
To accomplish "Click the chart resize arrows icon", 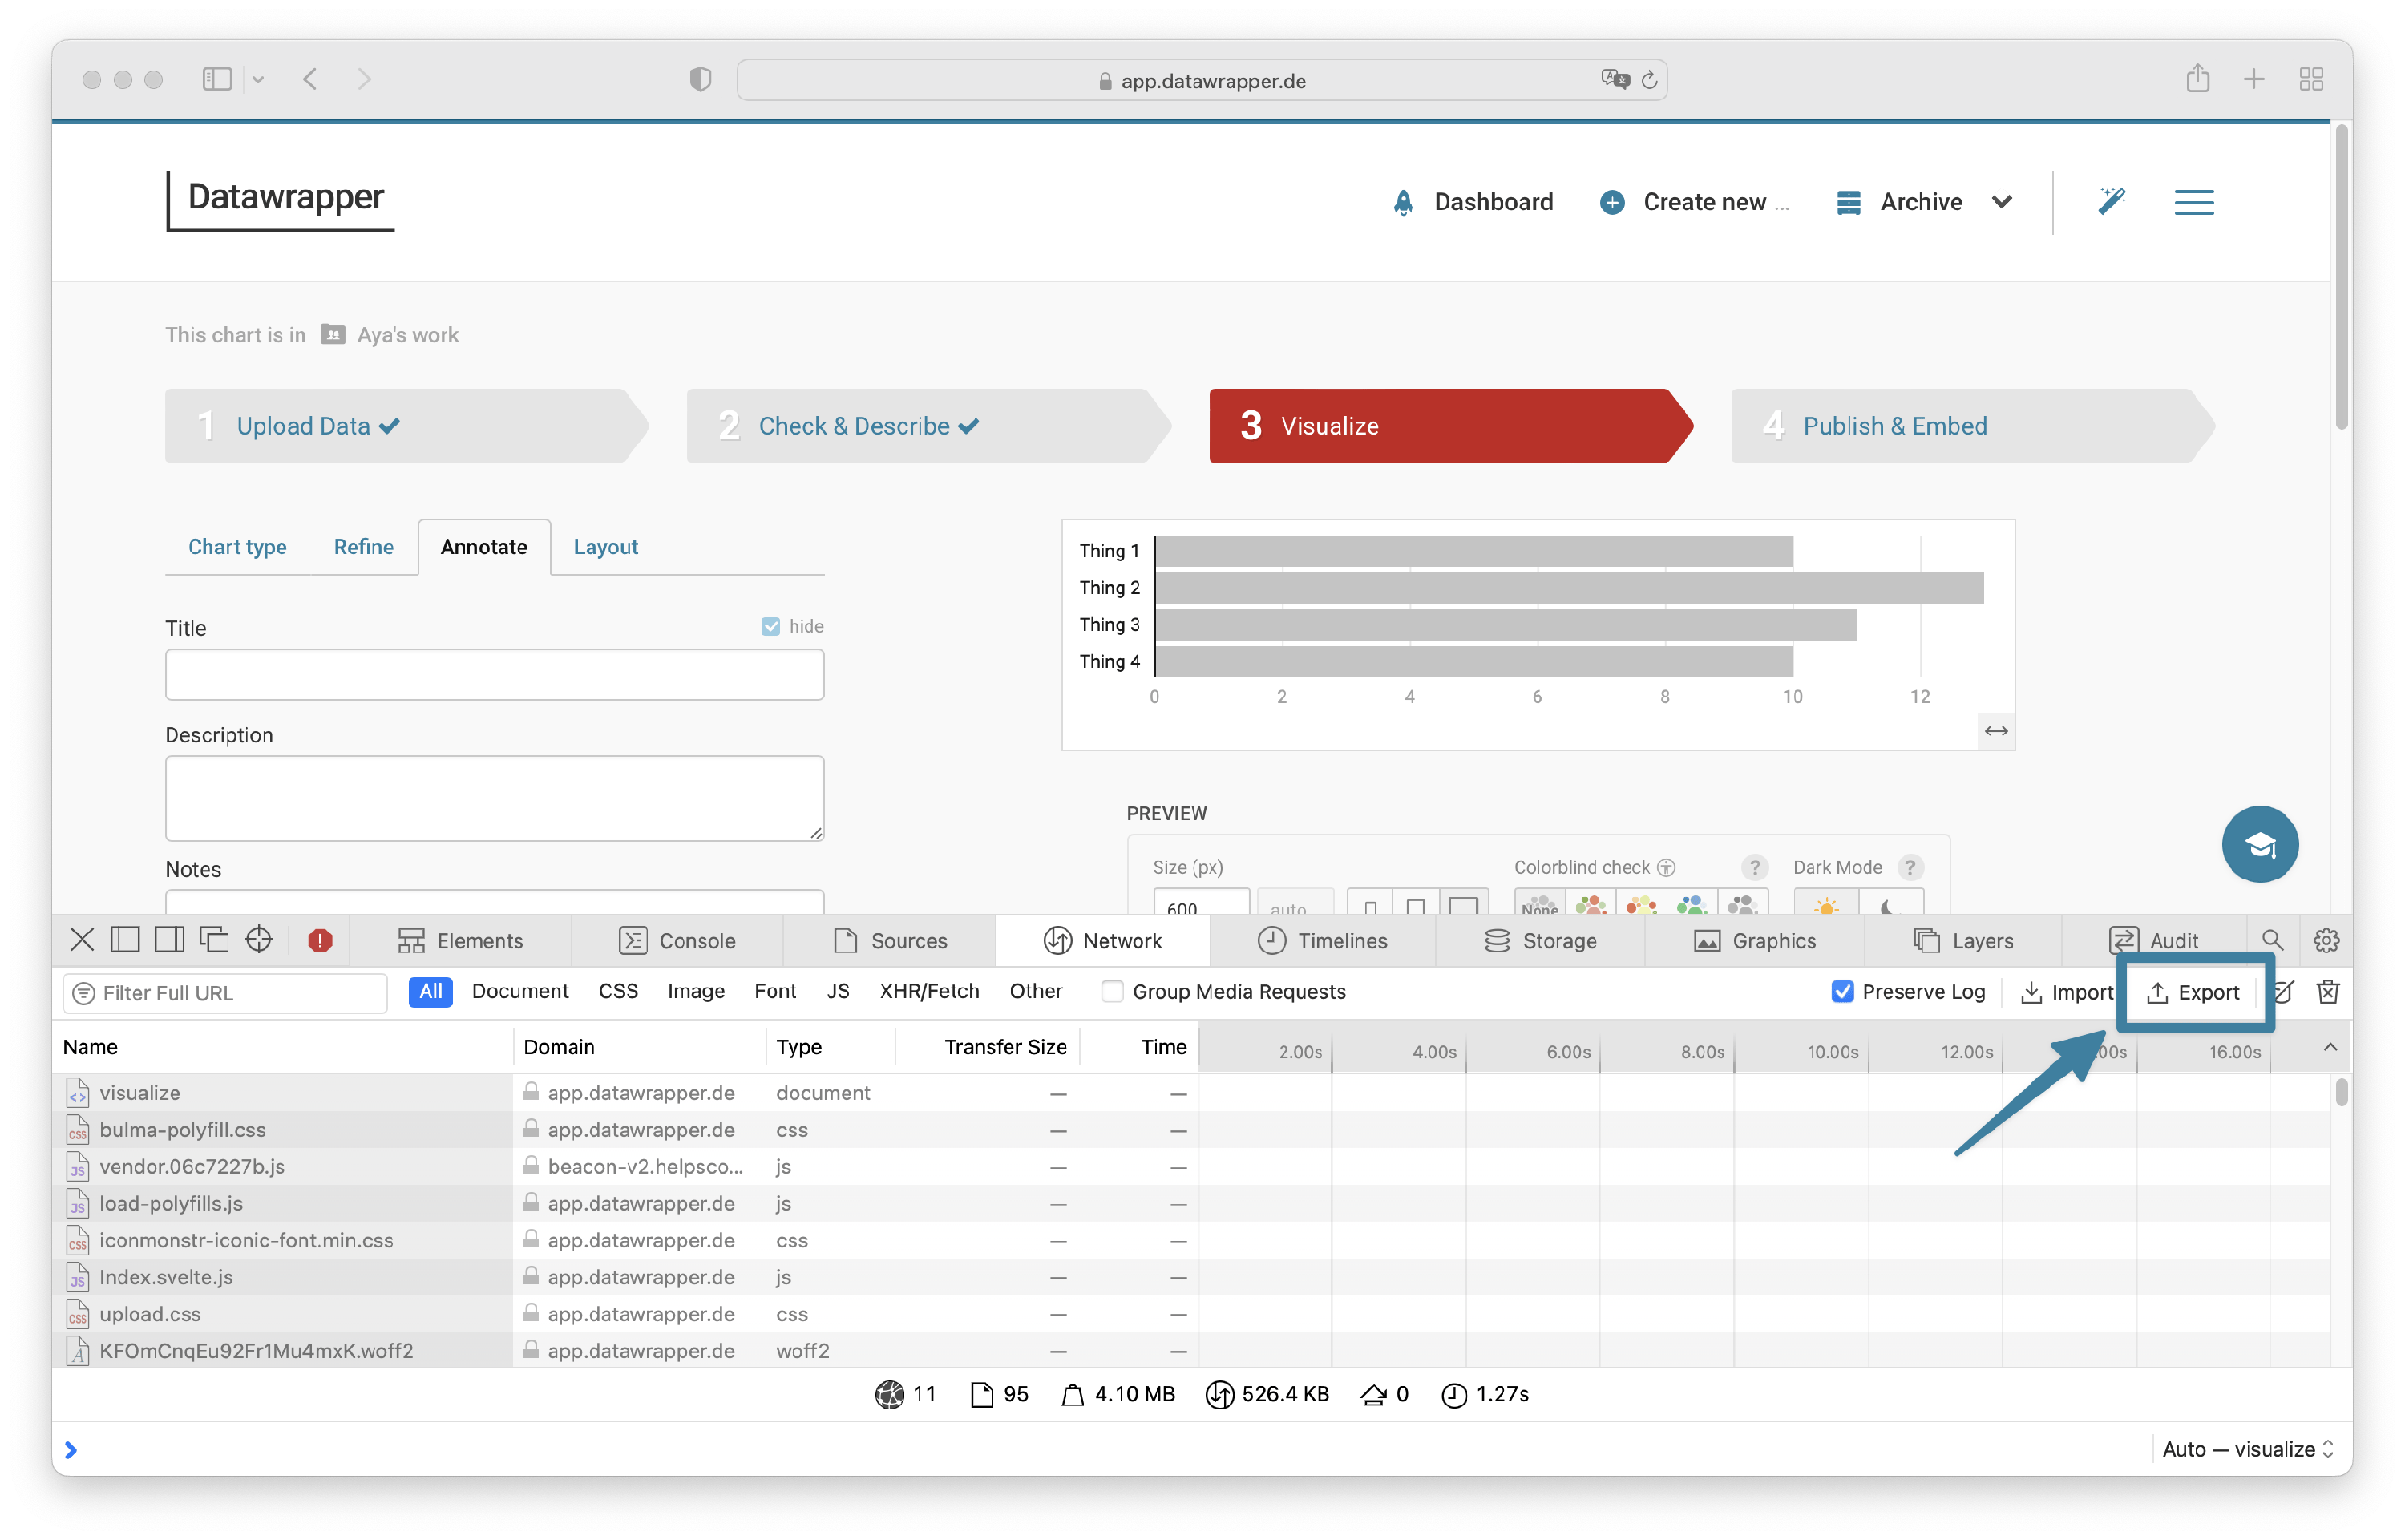I will tap(1996, 731).
